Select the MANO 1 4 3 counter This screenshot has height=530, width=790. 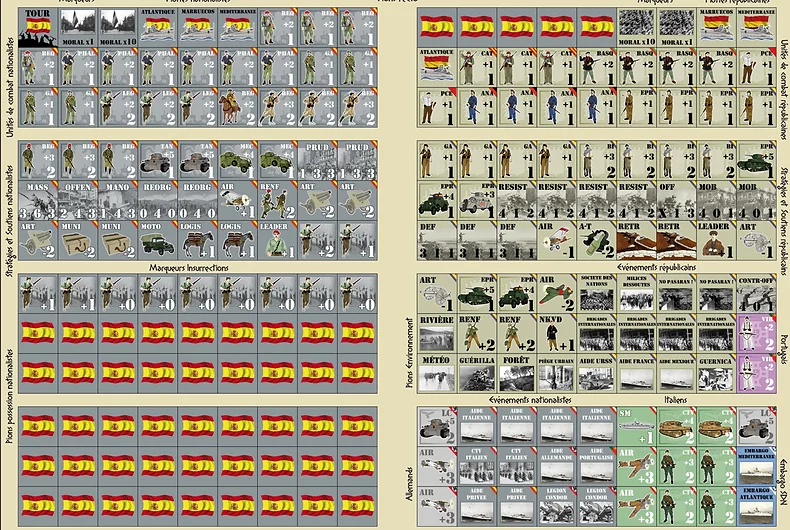118,201
